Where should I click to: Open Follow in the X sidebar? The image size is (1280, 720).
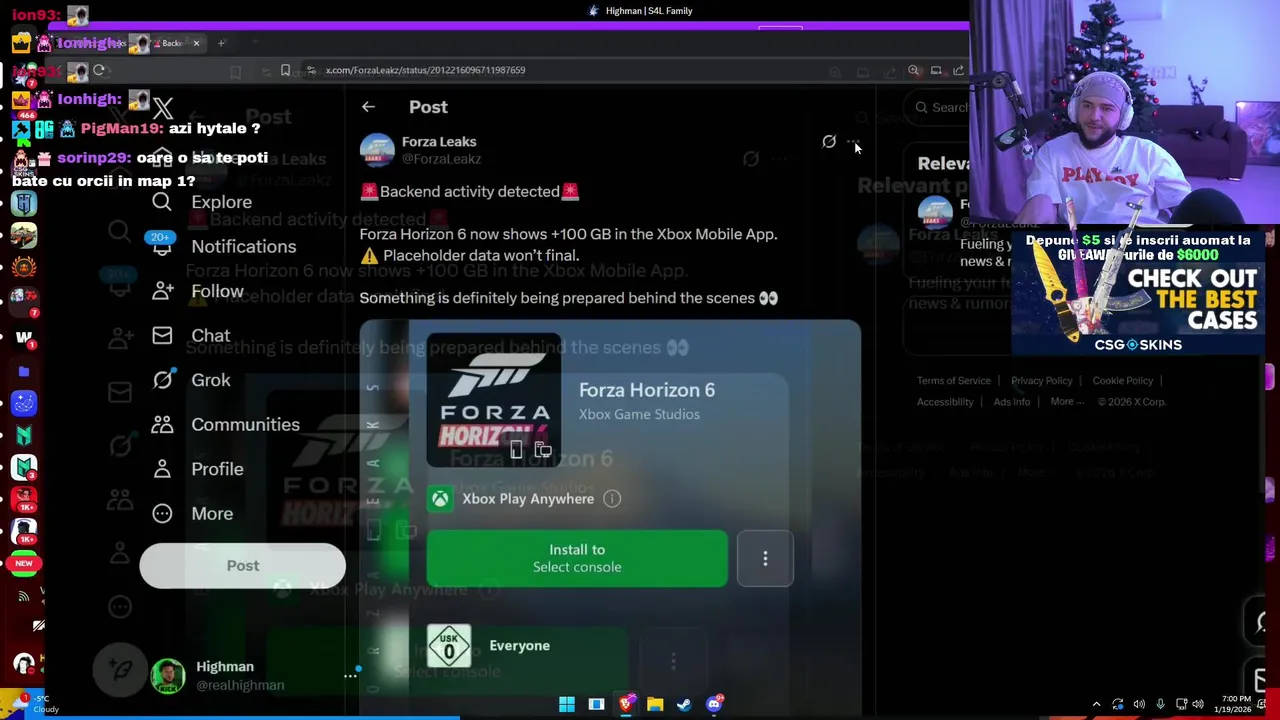pyautogui.click(x=217, y=291)
